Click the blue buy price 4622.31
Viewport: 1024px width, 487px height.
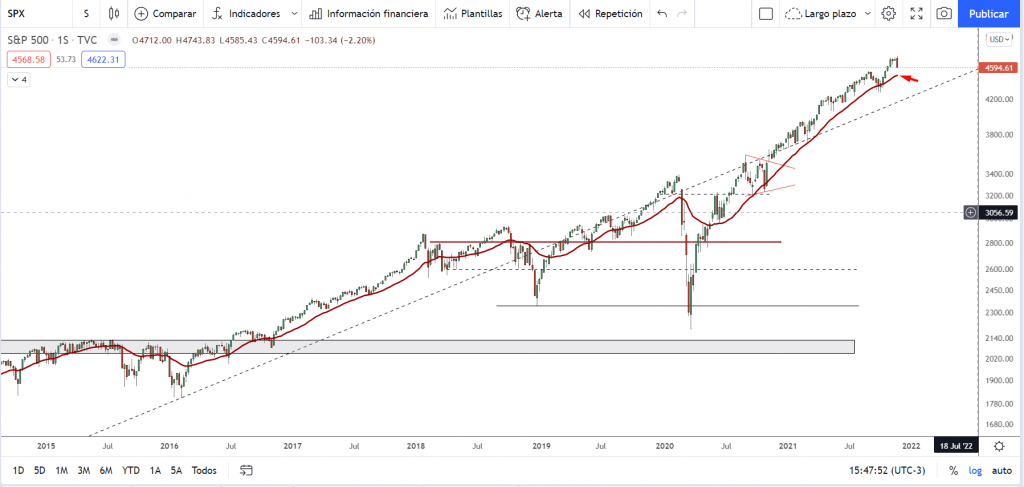coord(103,59)
